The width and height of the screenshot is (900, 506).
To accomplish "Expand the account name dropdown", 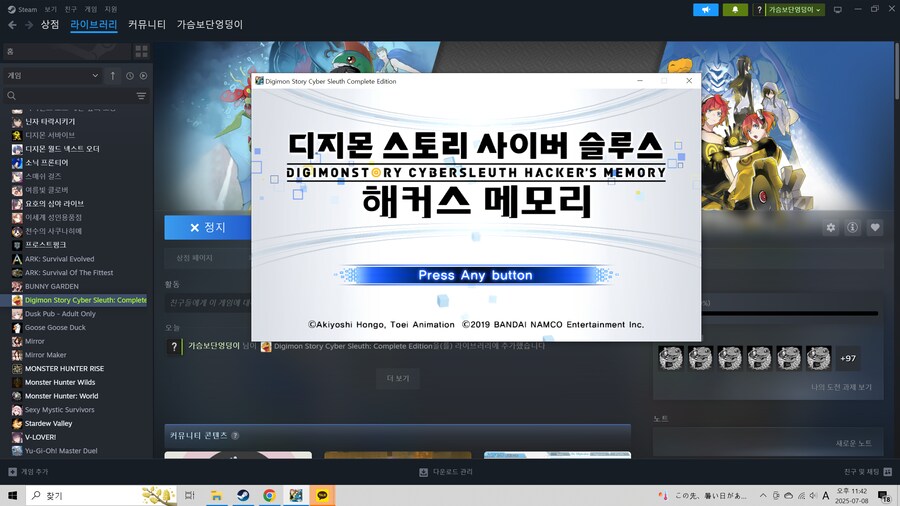I will (795, 10).
